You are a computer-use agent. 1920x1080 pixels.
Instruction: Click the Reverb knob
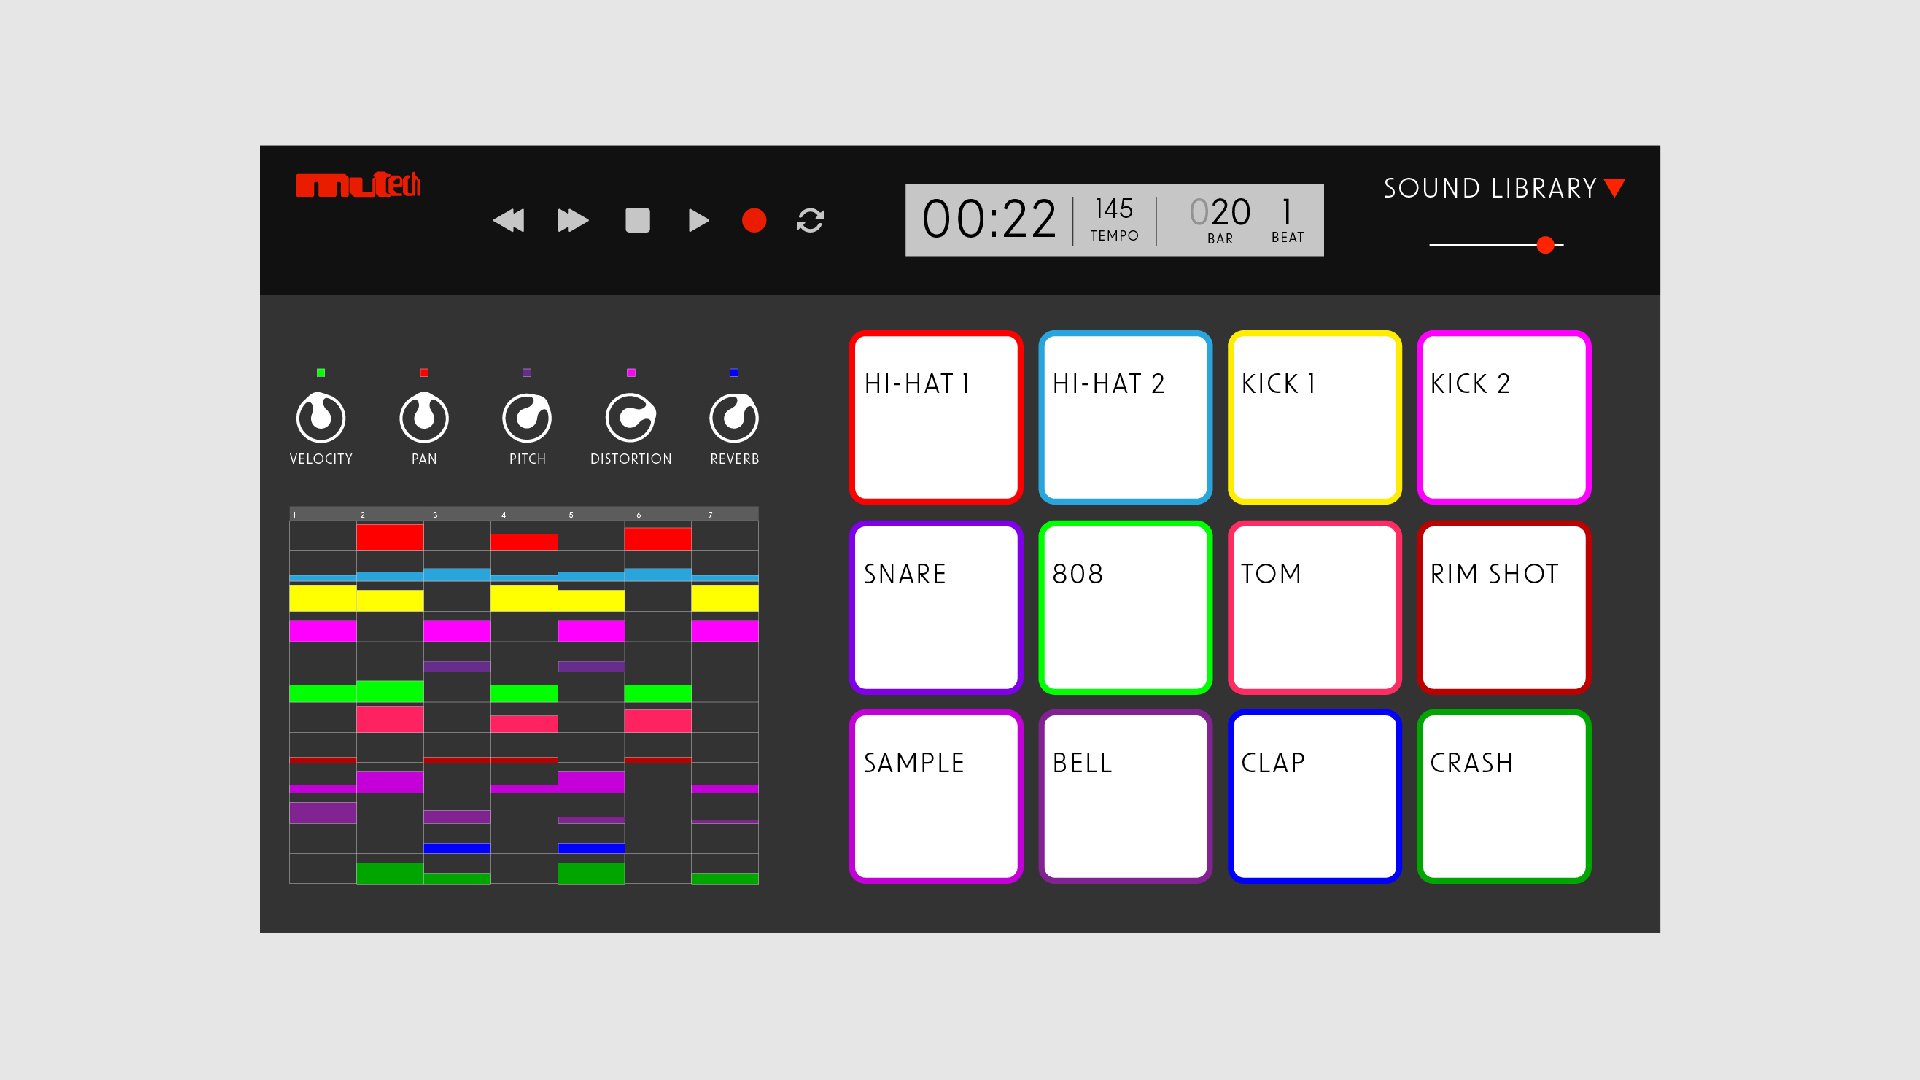point(734,418)
